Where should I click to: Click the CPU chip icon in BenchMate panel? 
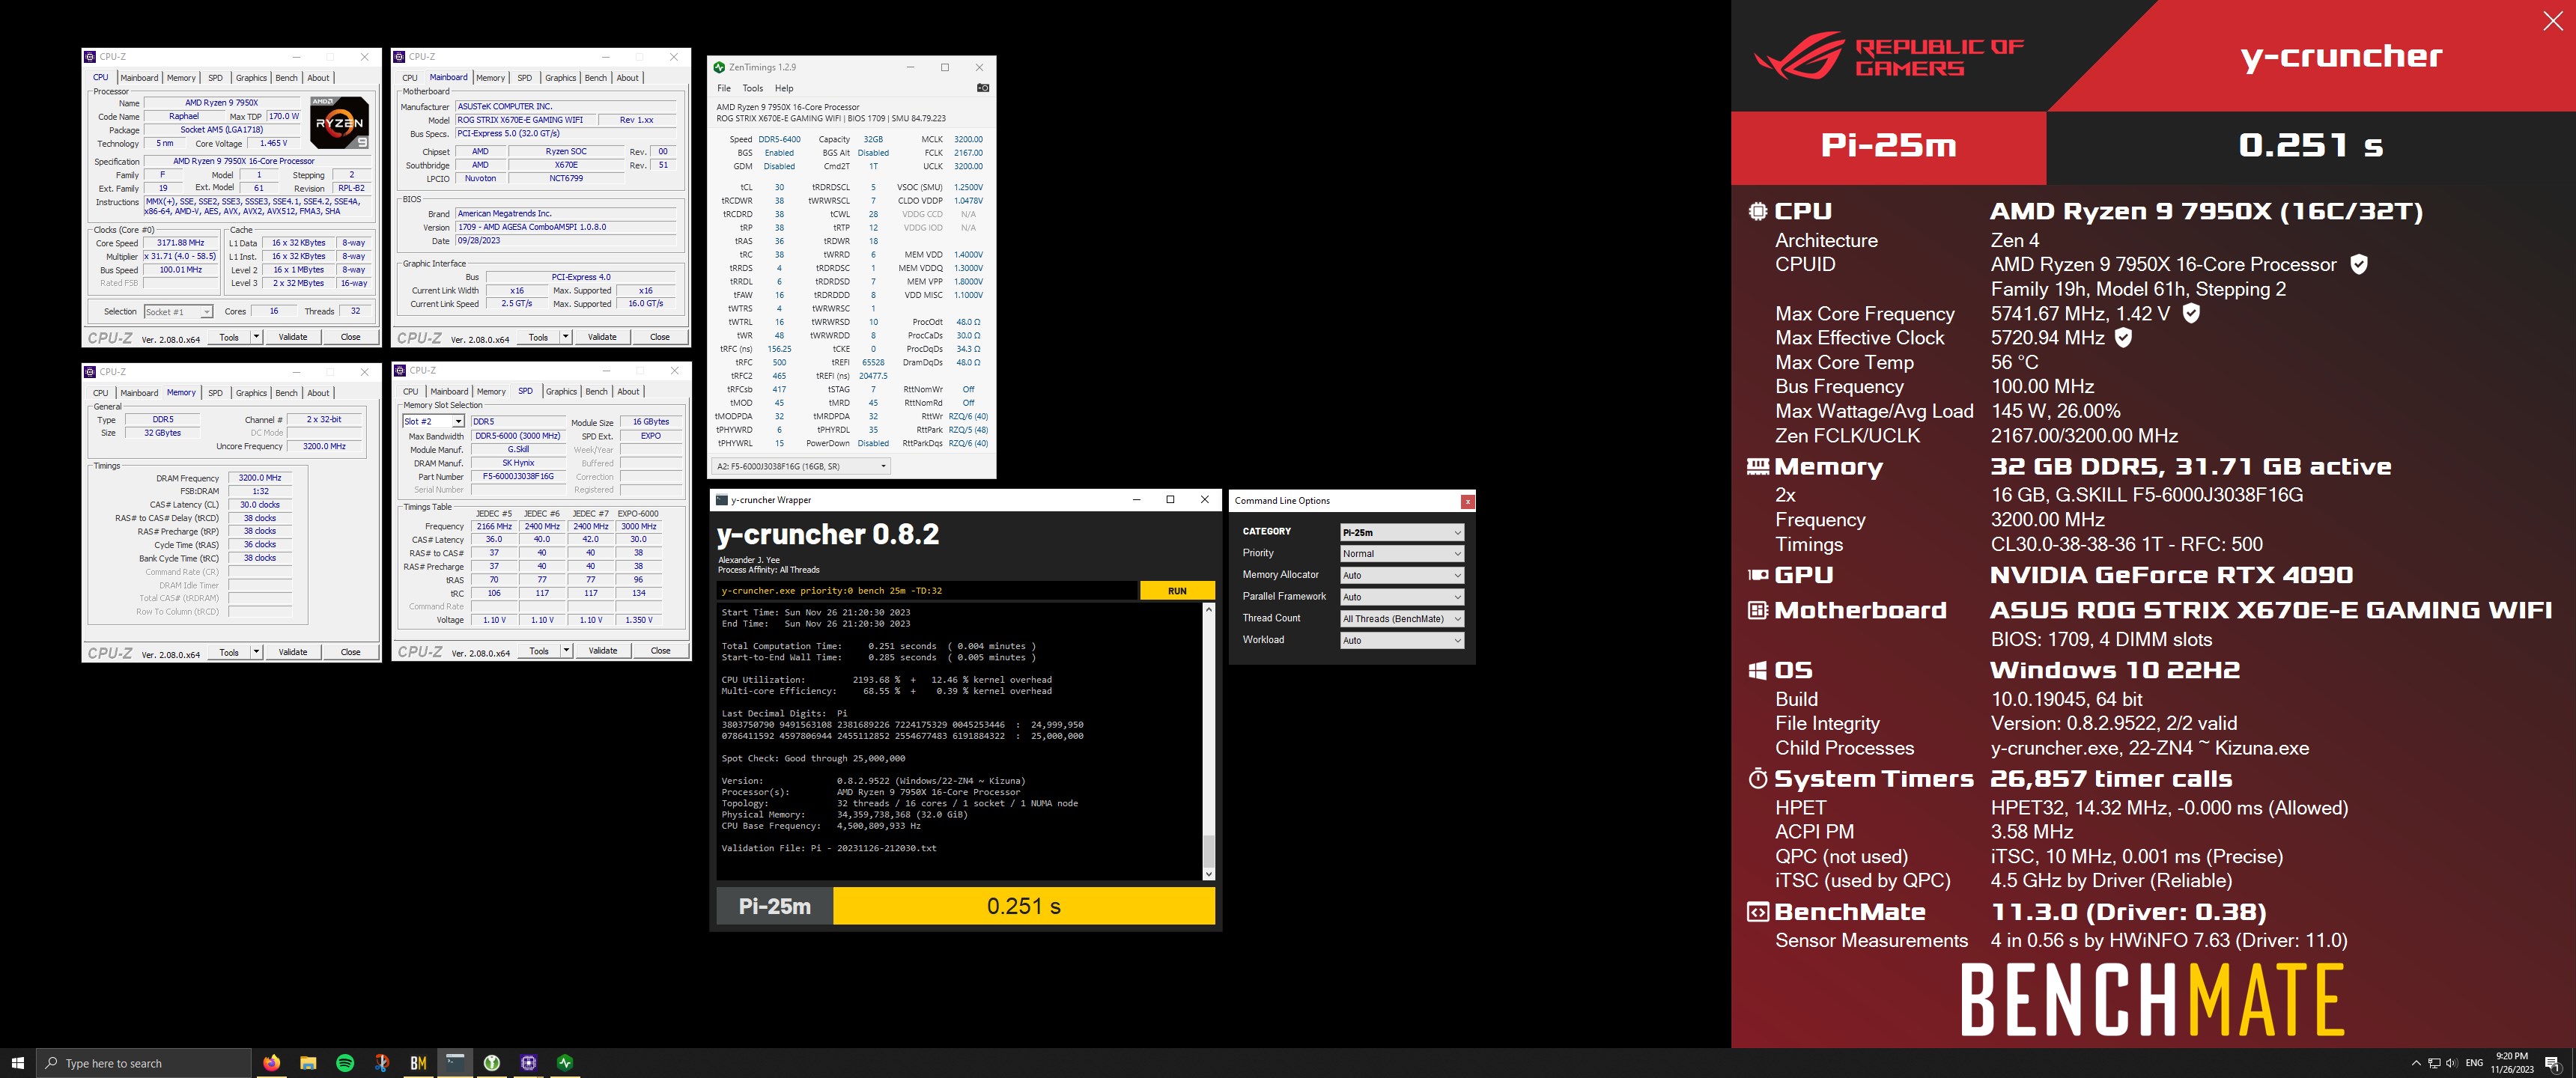click(x=1757, y=211)
